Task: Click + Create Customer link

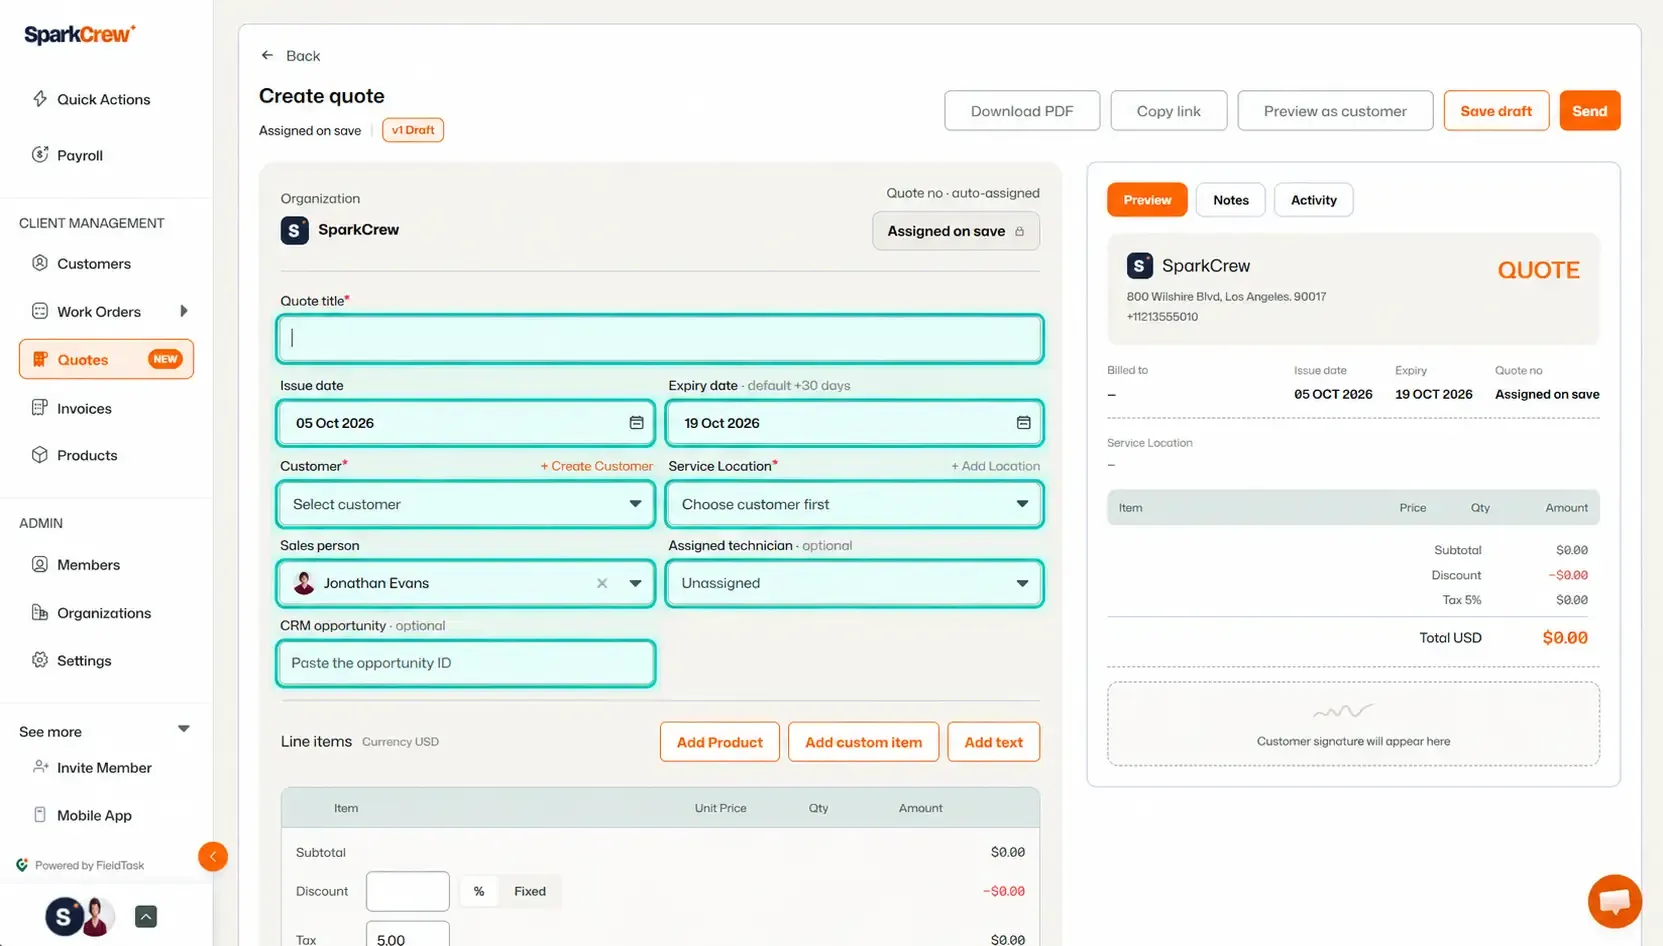Action: (596, 466)
